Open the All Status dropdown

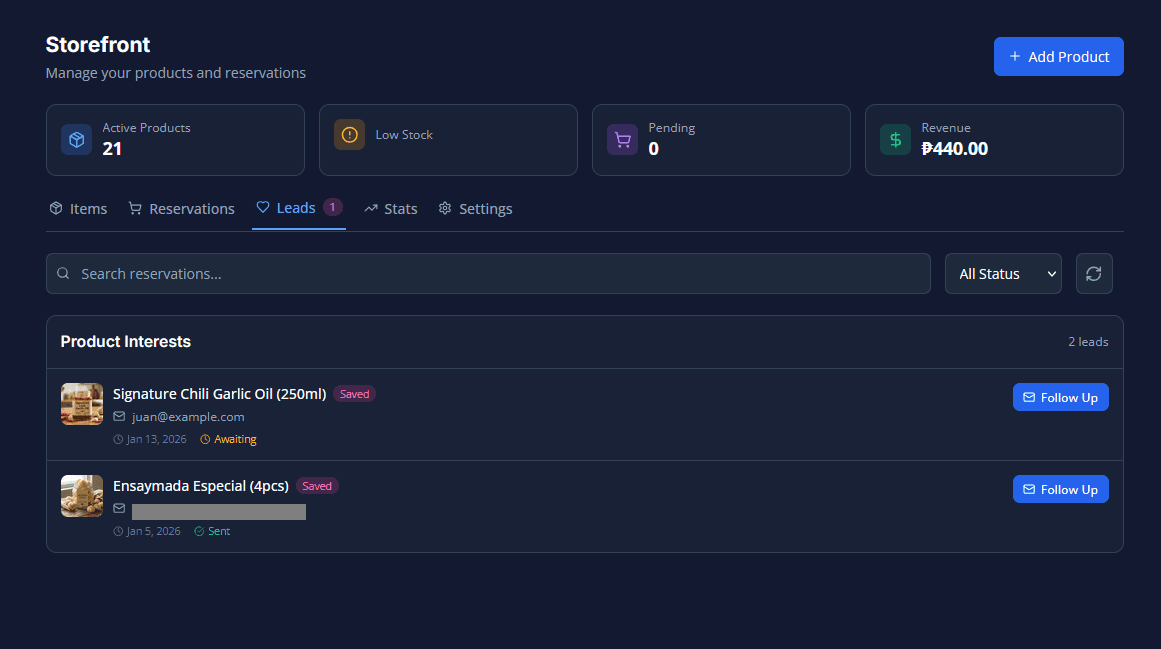(1002, 274)
